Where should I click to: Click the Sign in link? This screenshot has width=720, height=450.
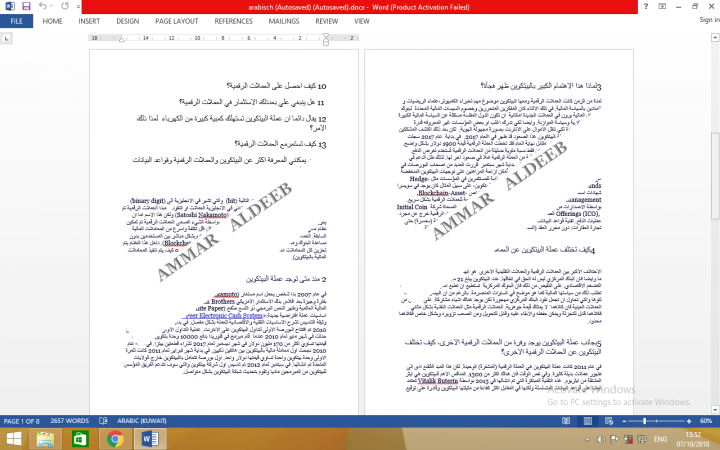(x=709, y=20)
